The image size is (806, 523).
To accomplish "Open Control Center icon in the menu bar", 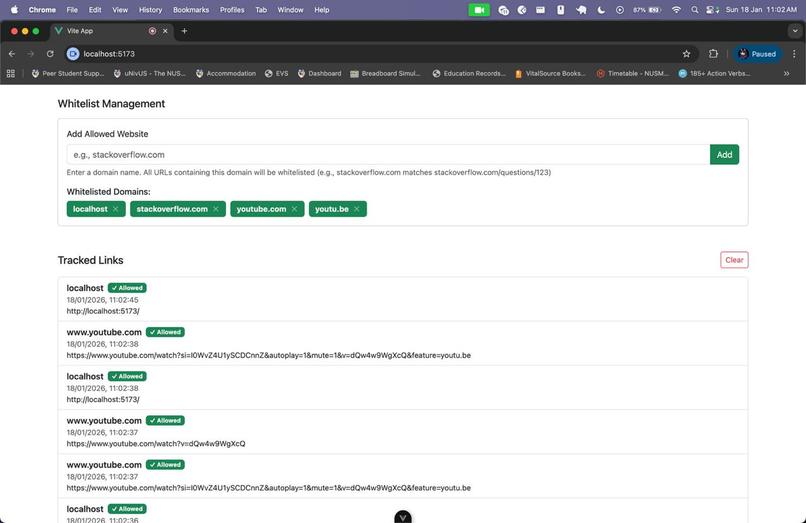I will point(712,10).
